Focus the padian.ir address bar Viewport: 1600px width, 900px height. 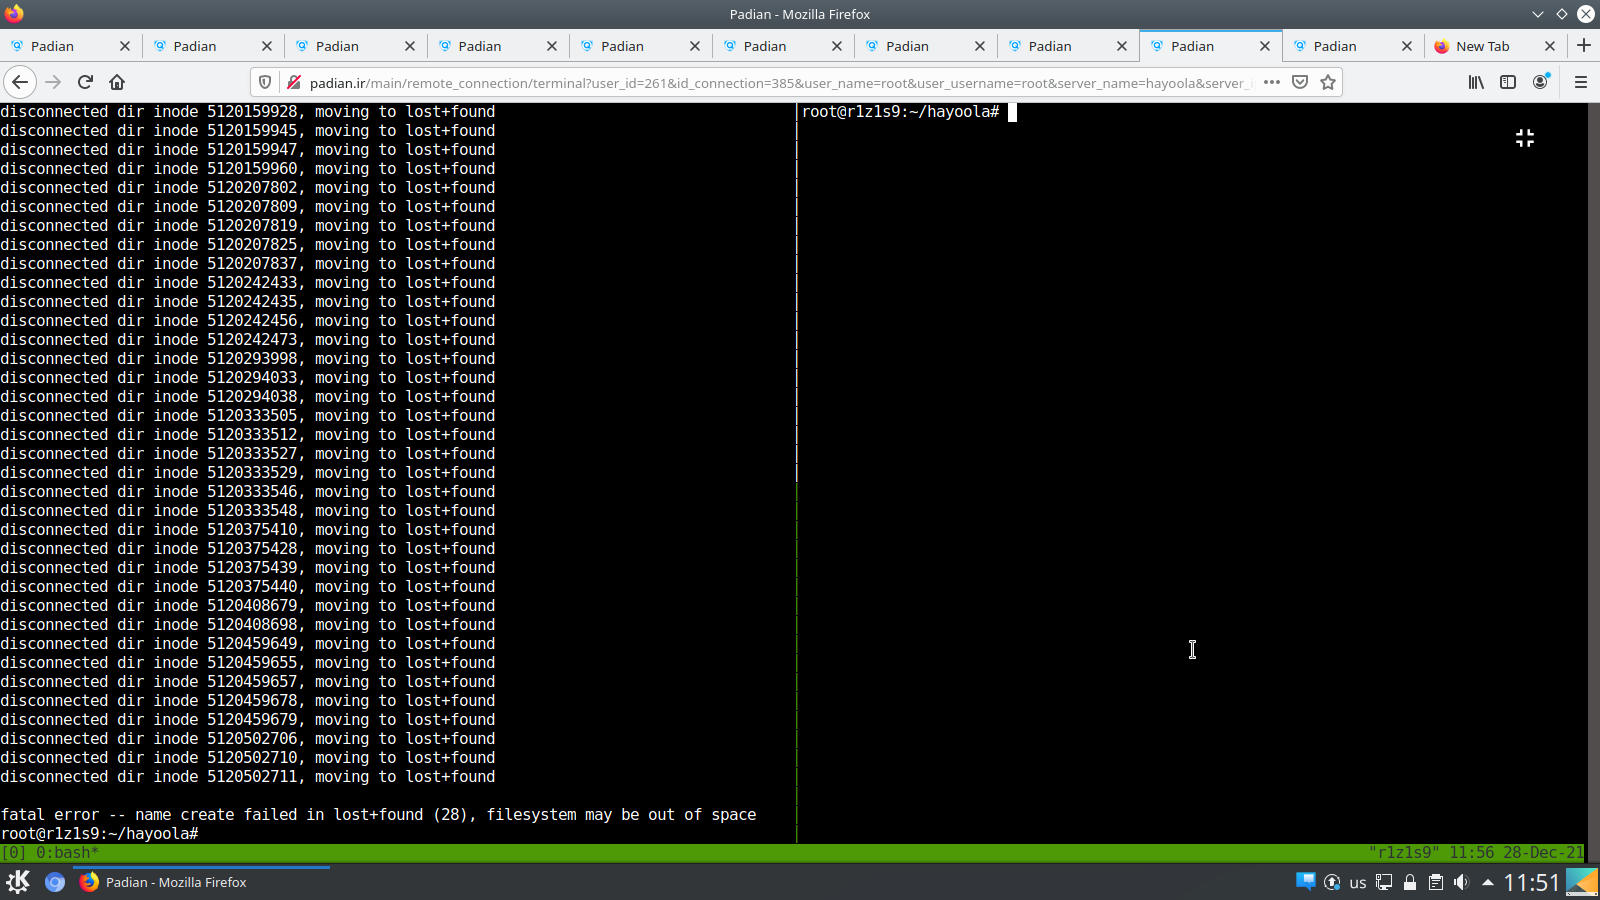pos(780,83)
